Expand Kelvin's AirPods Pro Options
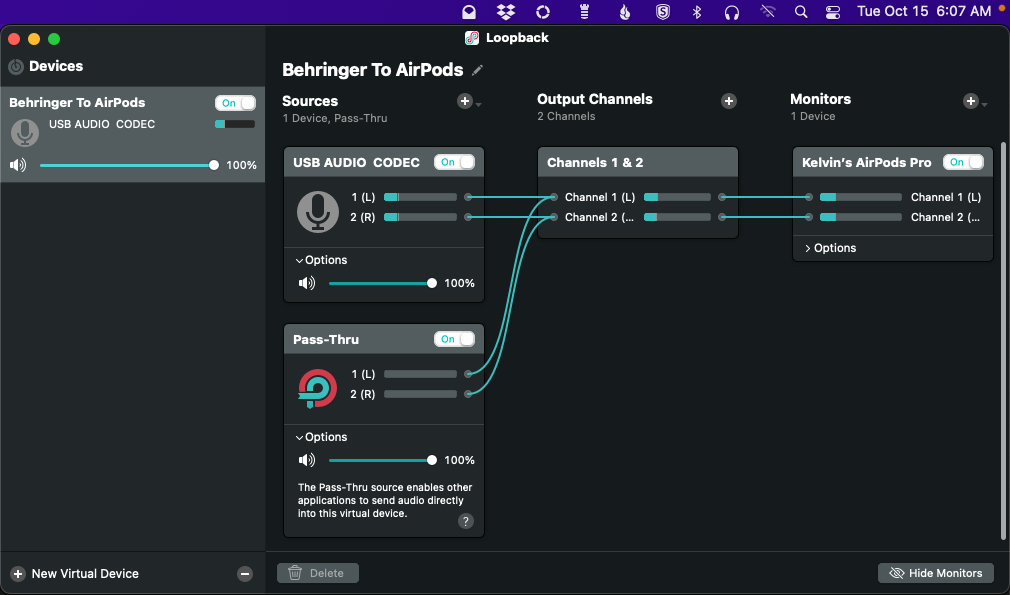This screenshot has width=1010, height=595. (x=830, y=248)
